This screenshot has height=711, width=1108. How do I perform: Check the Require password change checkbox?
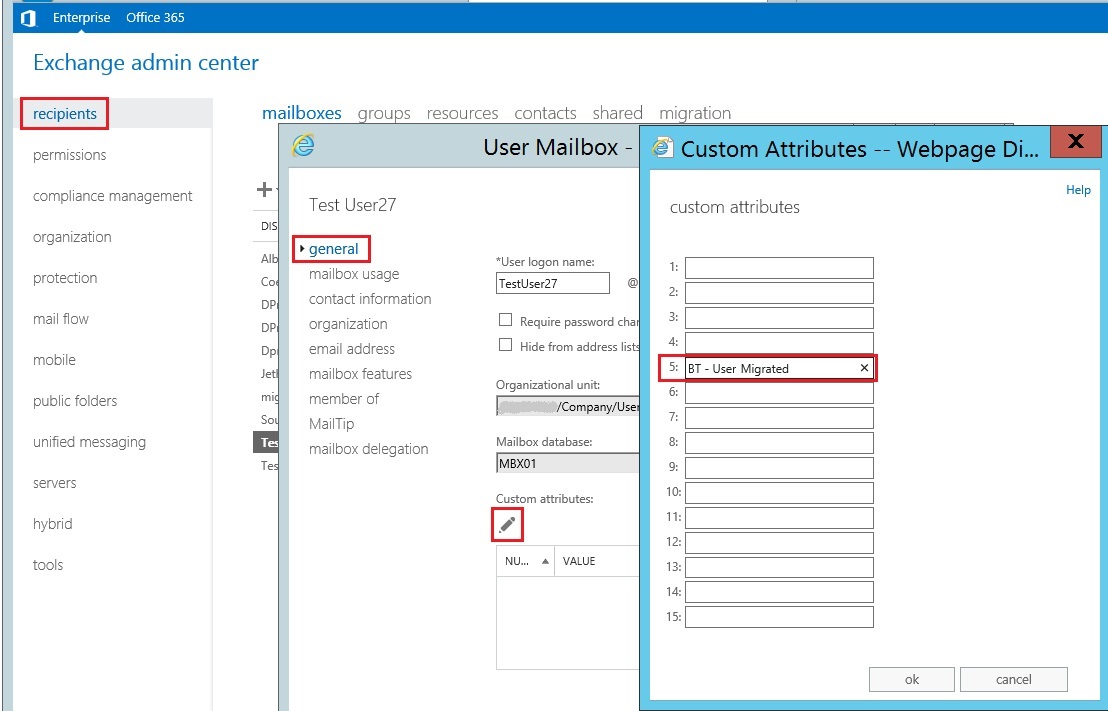coord(506,319)
